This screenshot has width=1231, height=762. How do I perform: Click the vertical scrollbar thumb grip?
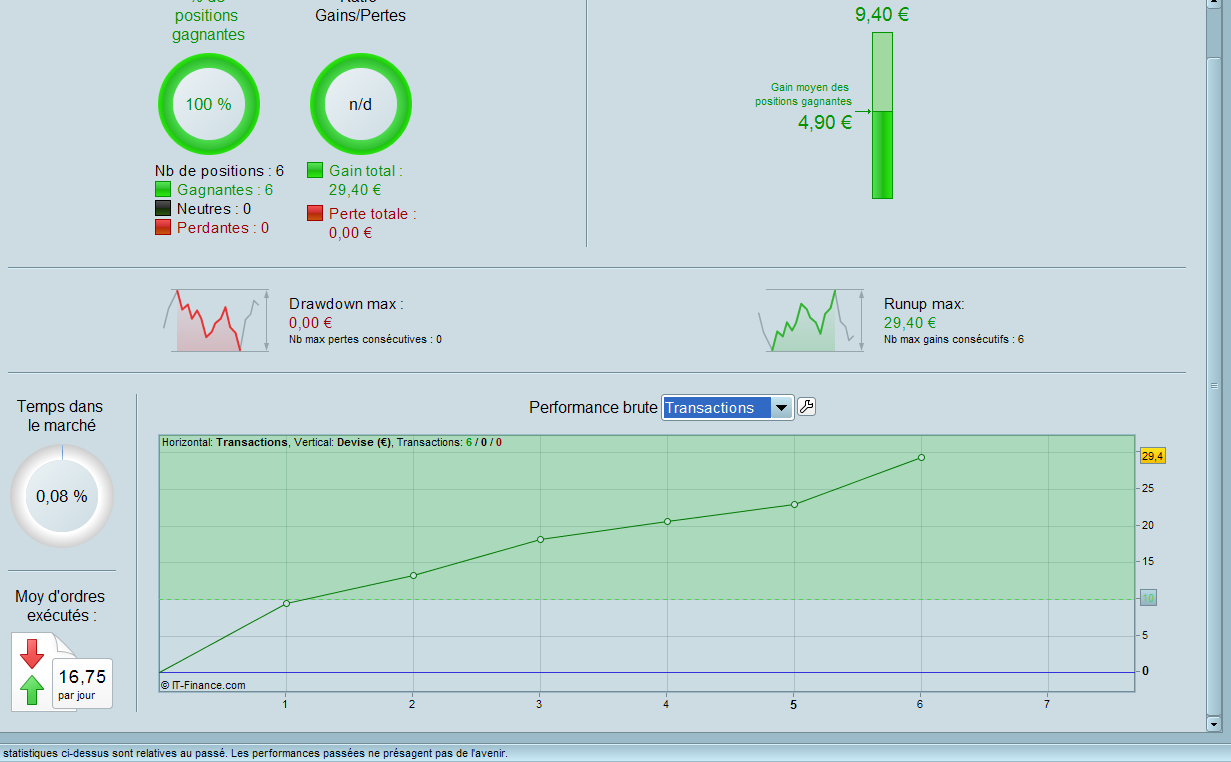point(1214,385)
